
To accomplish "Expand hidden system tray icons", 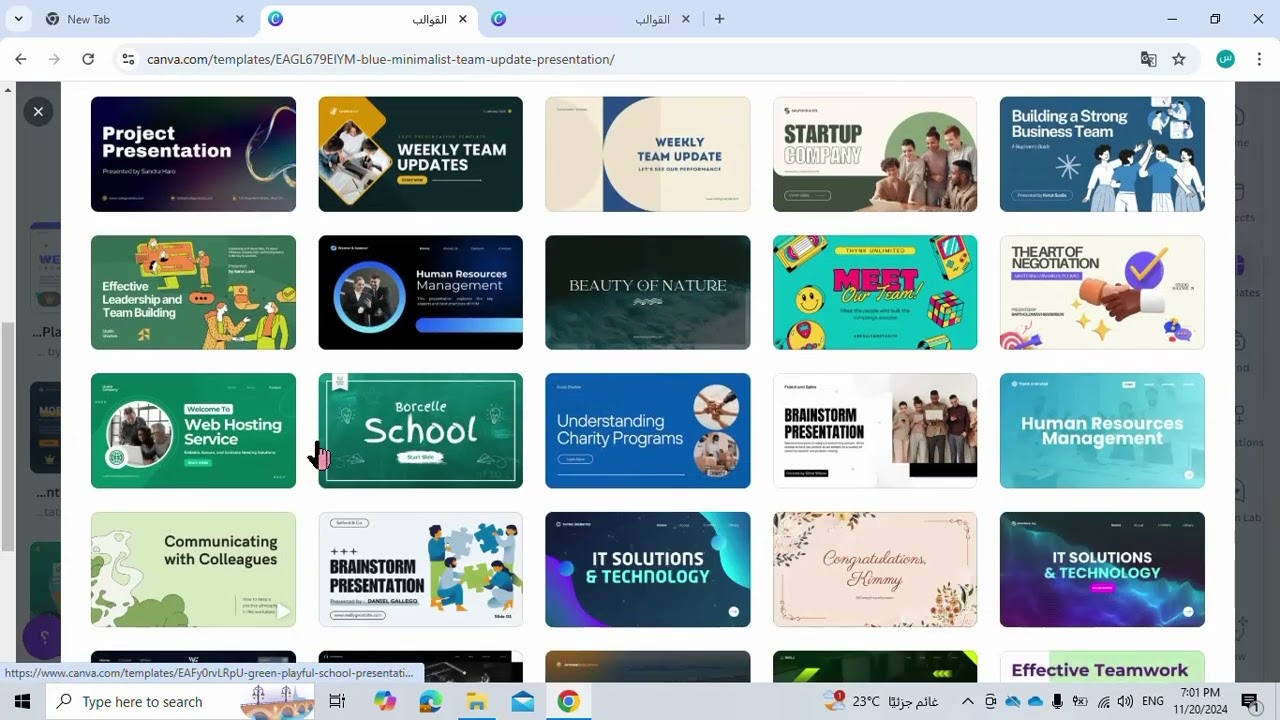I will tap(968, 702).
